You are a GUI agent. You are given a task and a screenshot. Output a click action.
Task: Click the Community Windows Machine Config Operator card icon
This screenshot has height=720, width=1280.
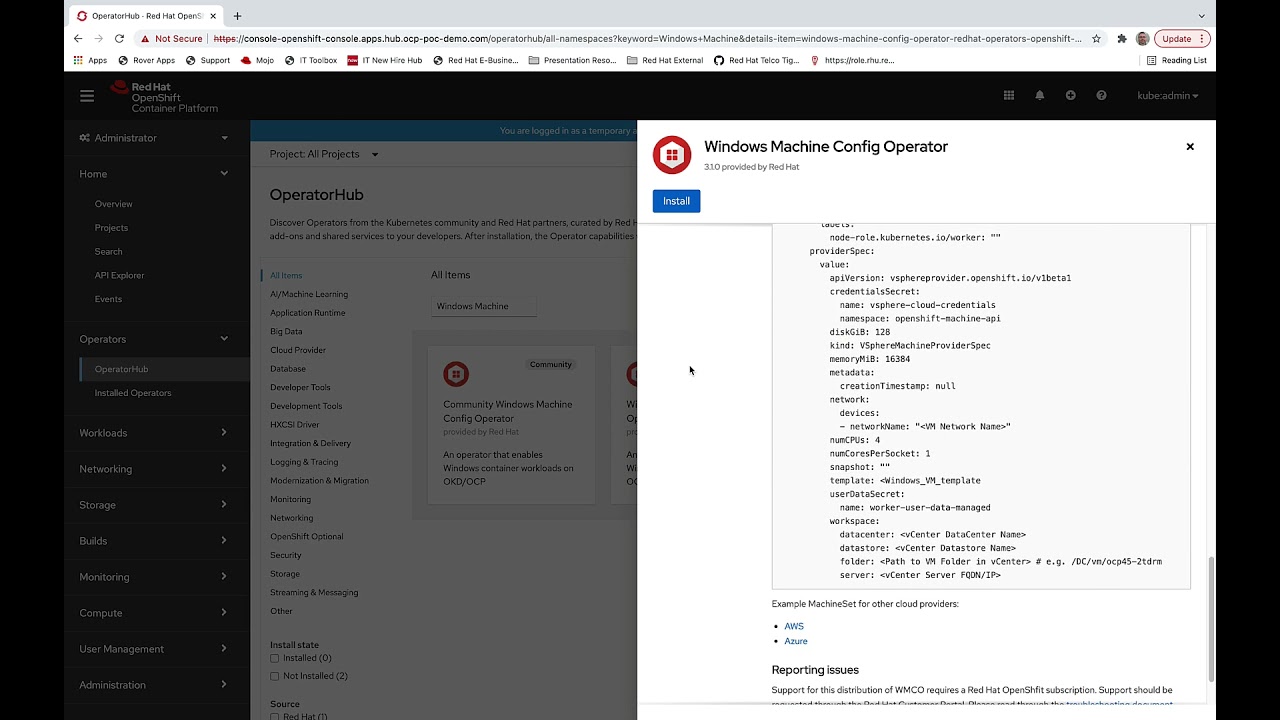(456, 374)
